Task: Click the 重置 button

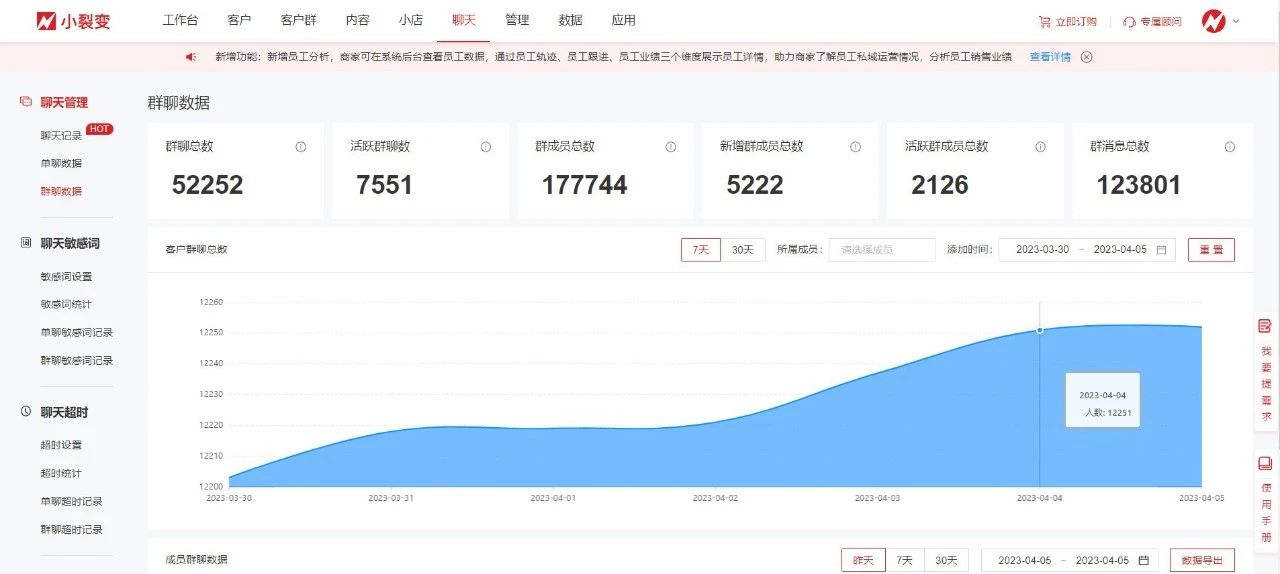Action: [1211, 250]
